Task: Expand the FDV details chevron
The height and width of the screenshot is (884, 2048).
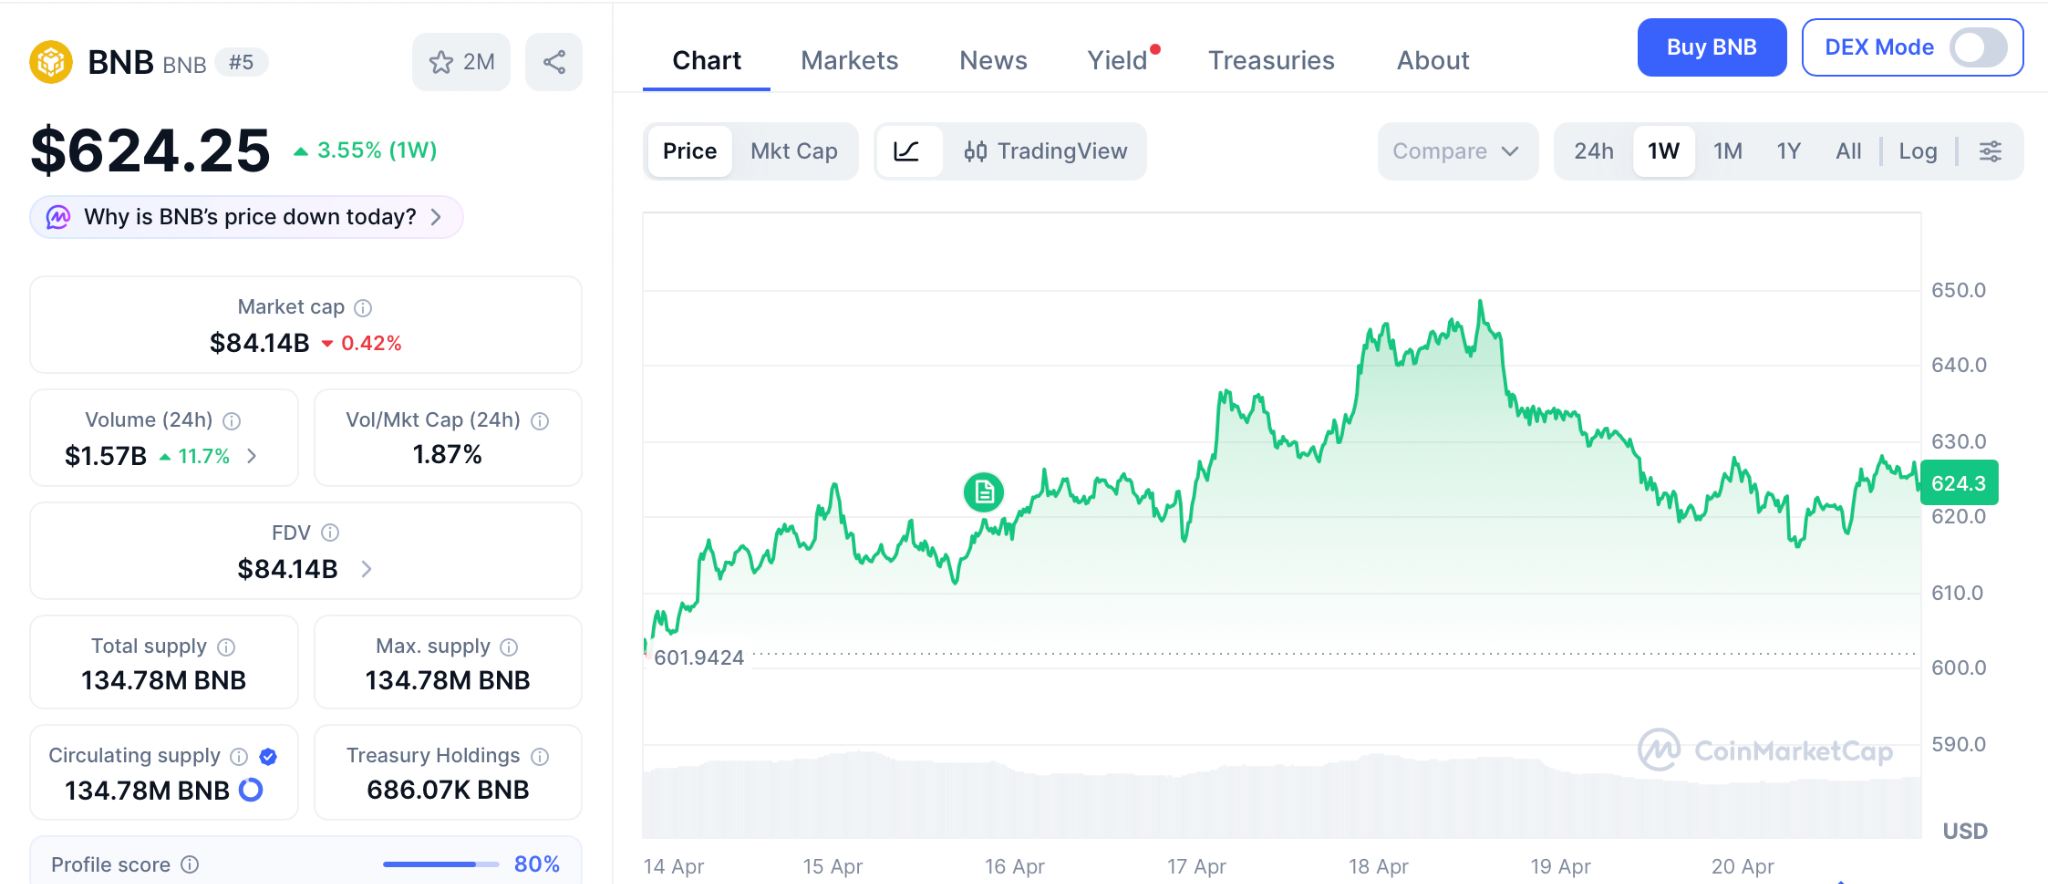Action: (x=367, y=569)
